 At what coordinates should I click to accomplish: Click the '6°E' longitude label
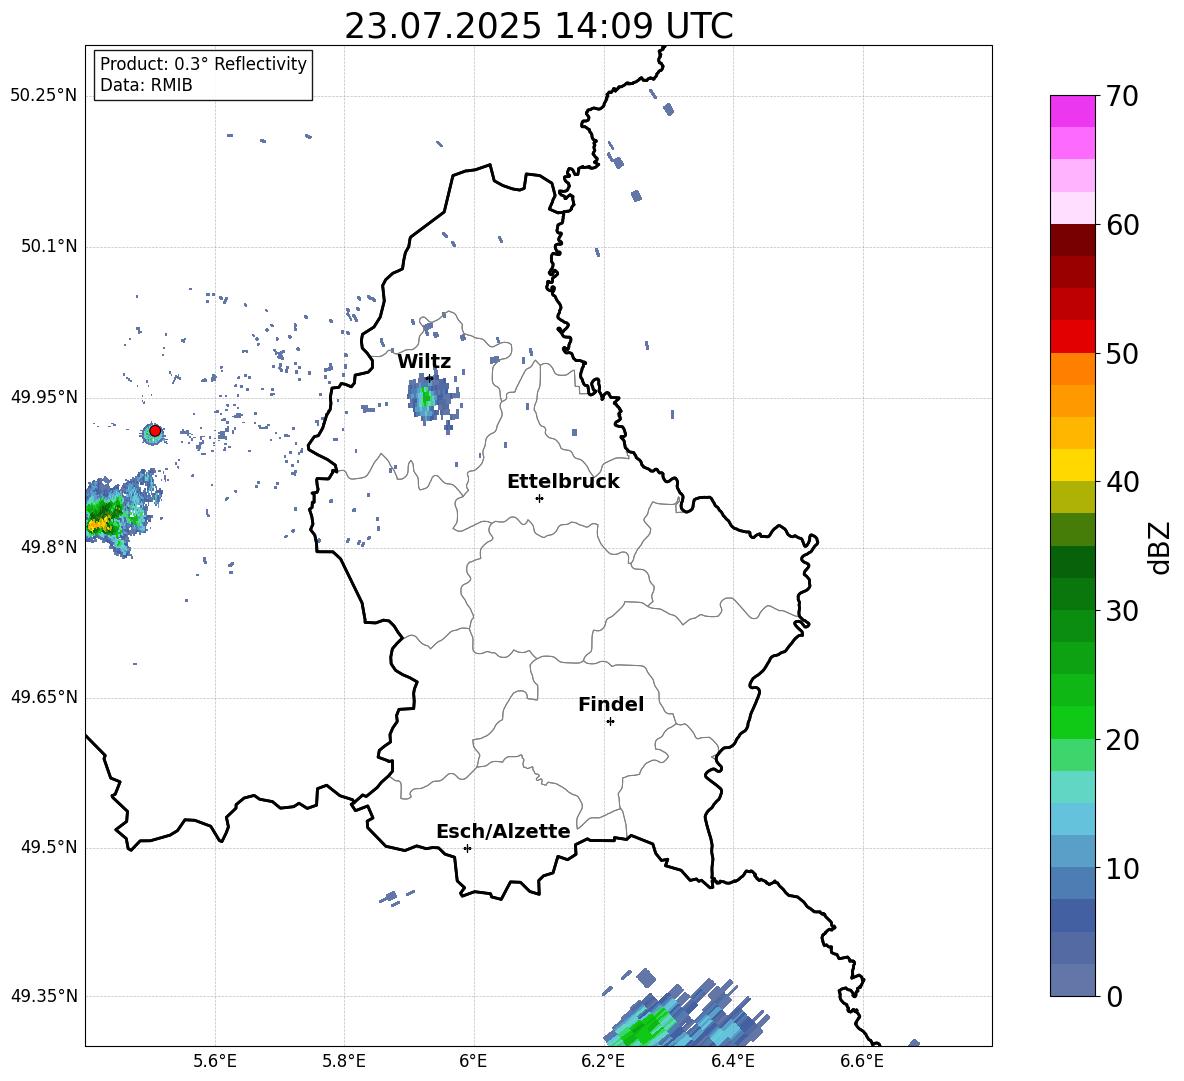473,1061
